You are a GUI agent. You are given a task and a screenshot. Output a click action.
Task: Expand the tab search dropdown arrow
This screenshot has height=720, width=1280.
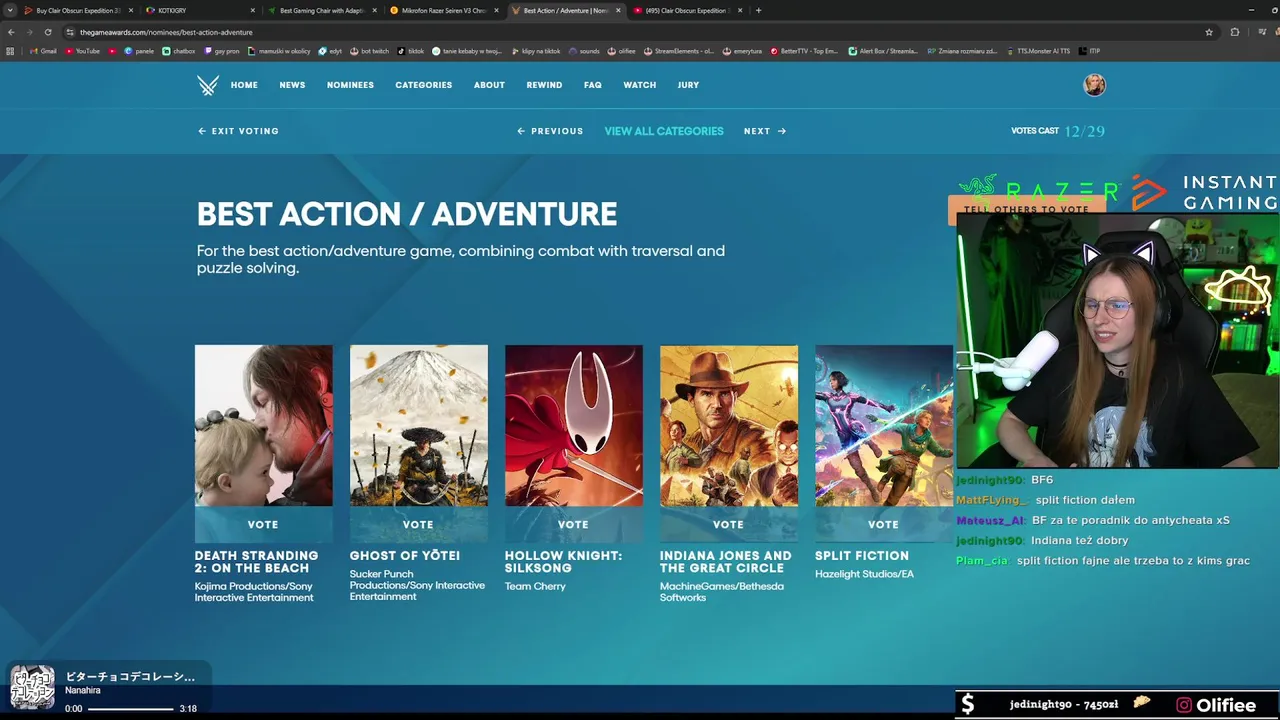coord(11,10)
